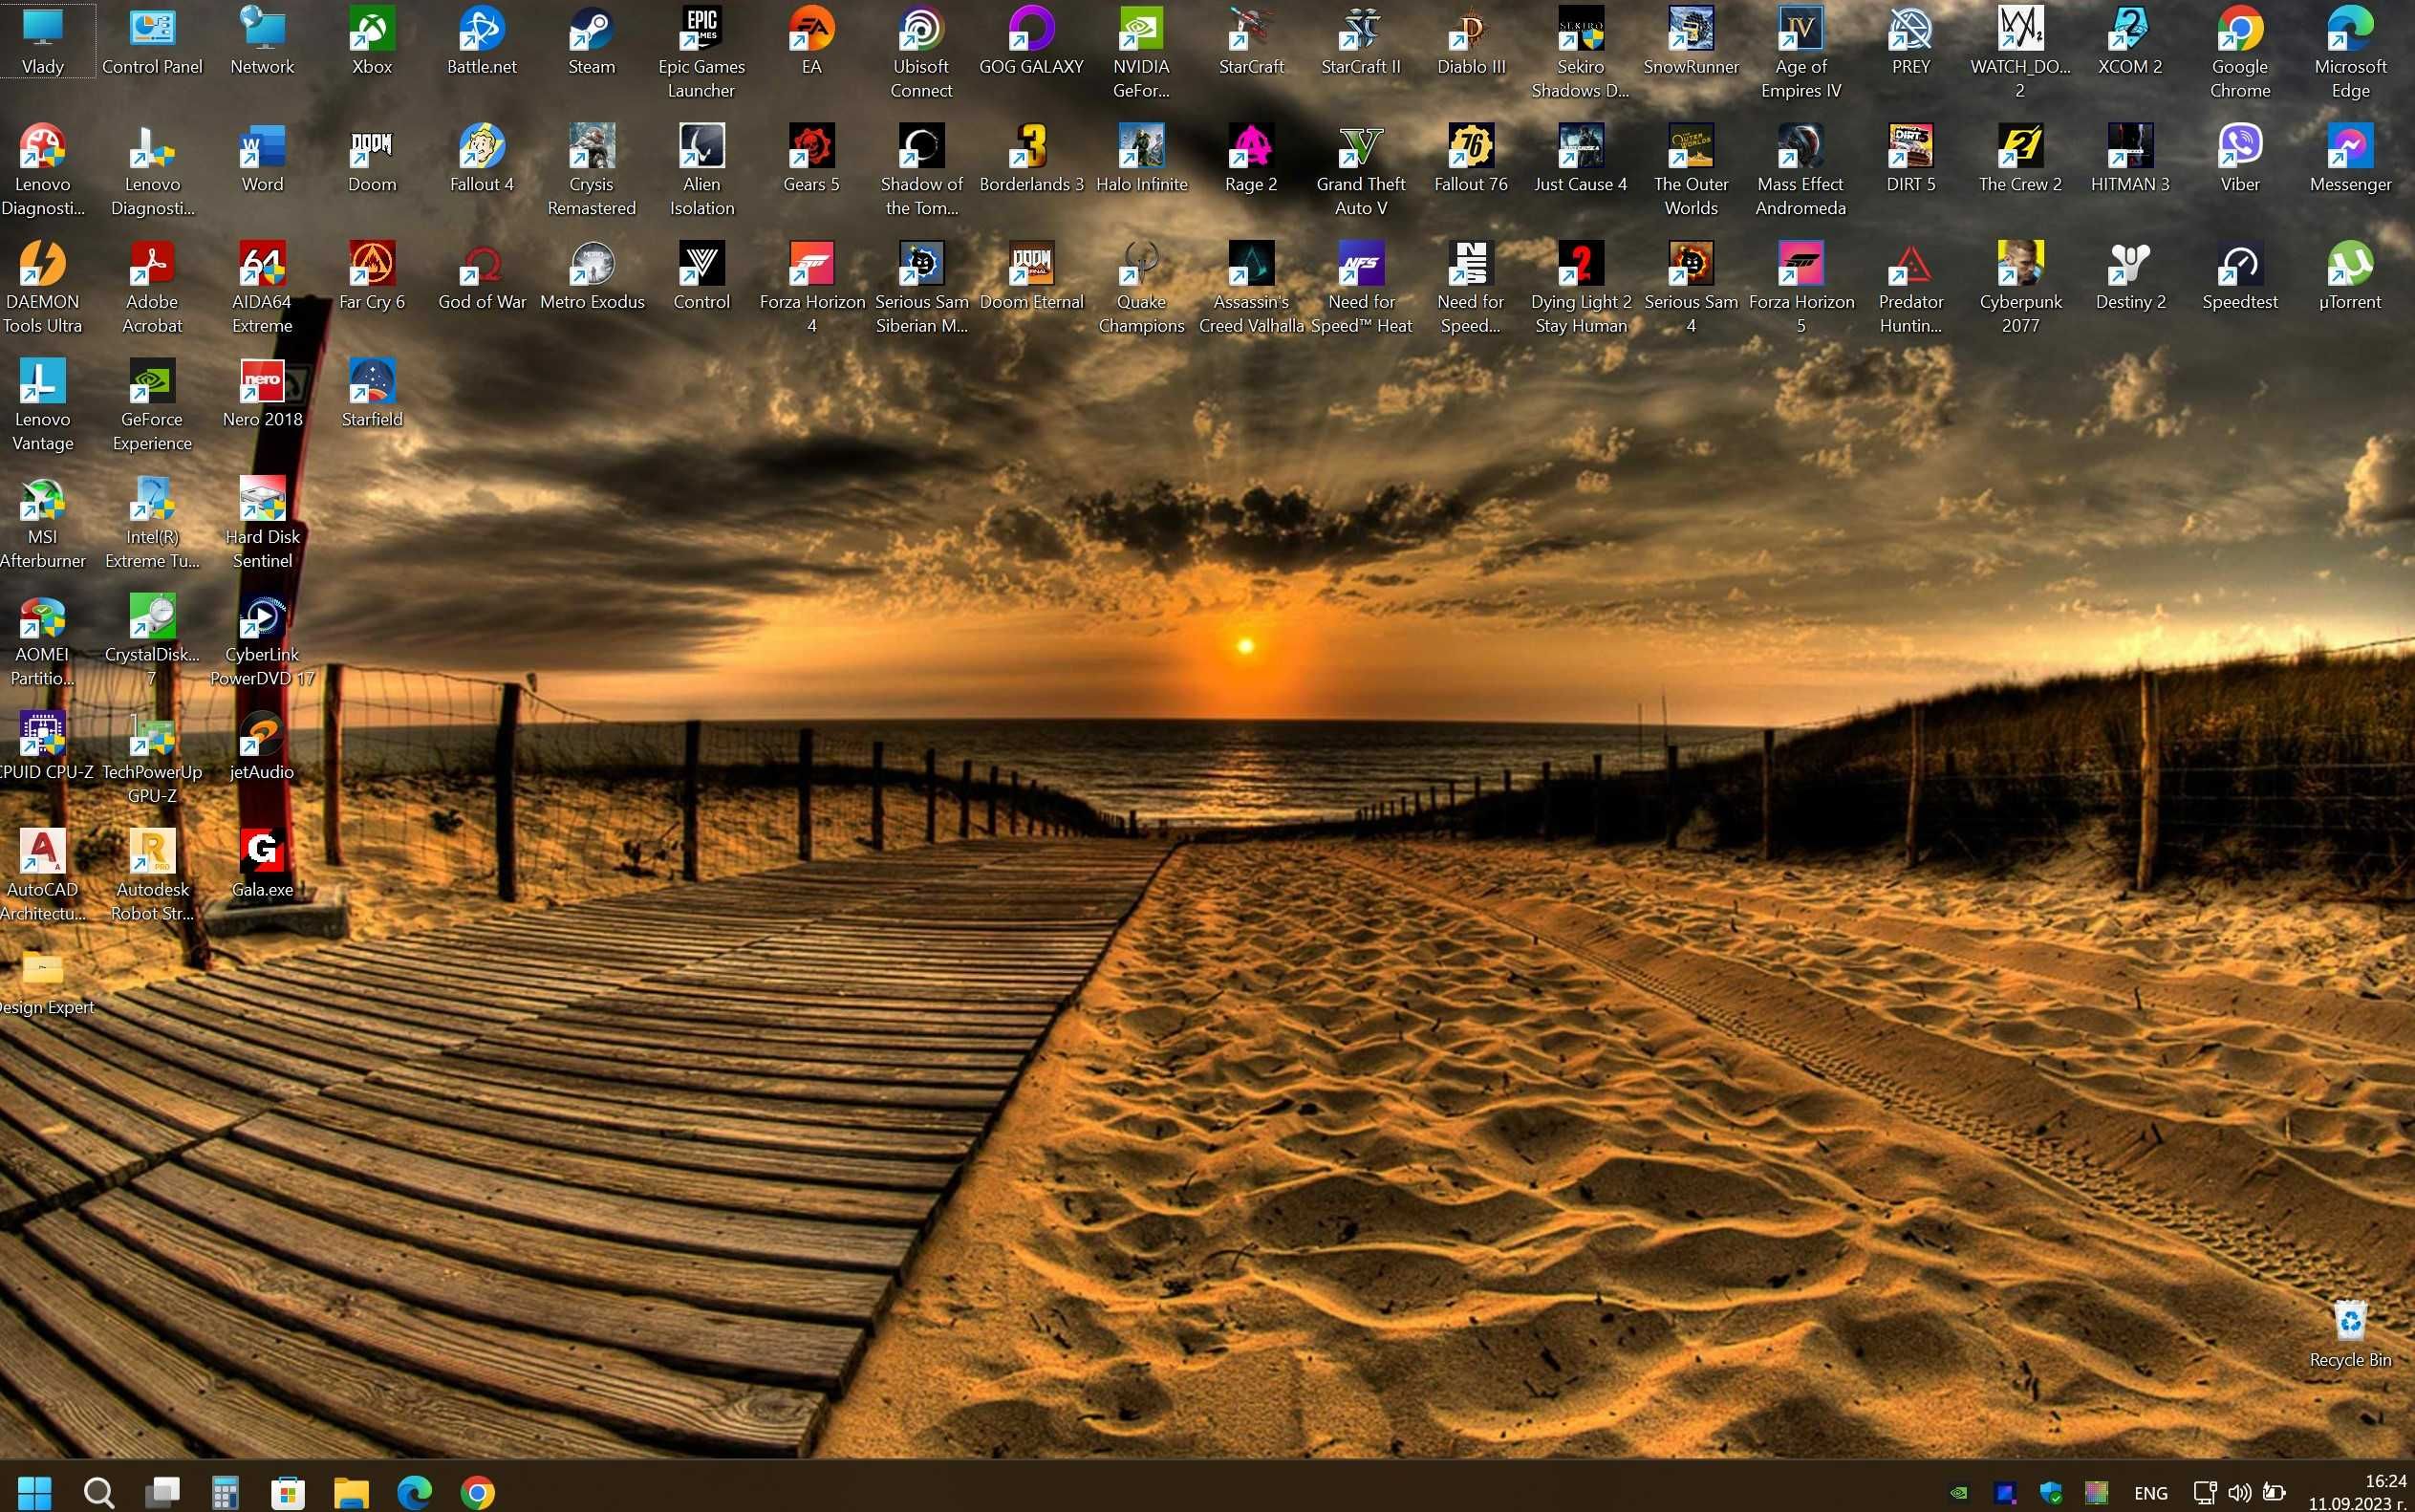The height and width of the screenshot is (1512, 2415).
Task: Select the TechPowerUp GPU-Z icon
Action: pos(152,757)
